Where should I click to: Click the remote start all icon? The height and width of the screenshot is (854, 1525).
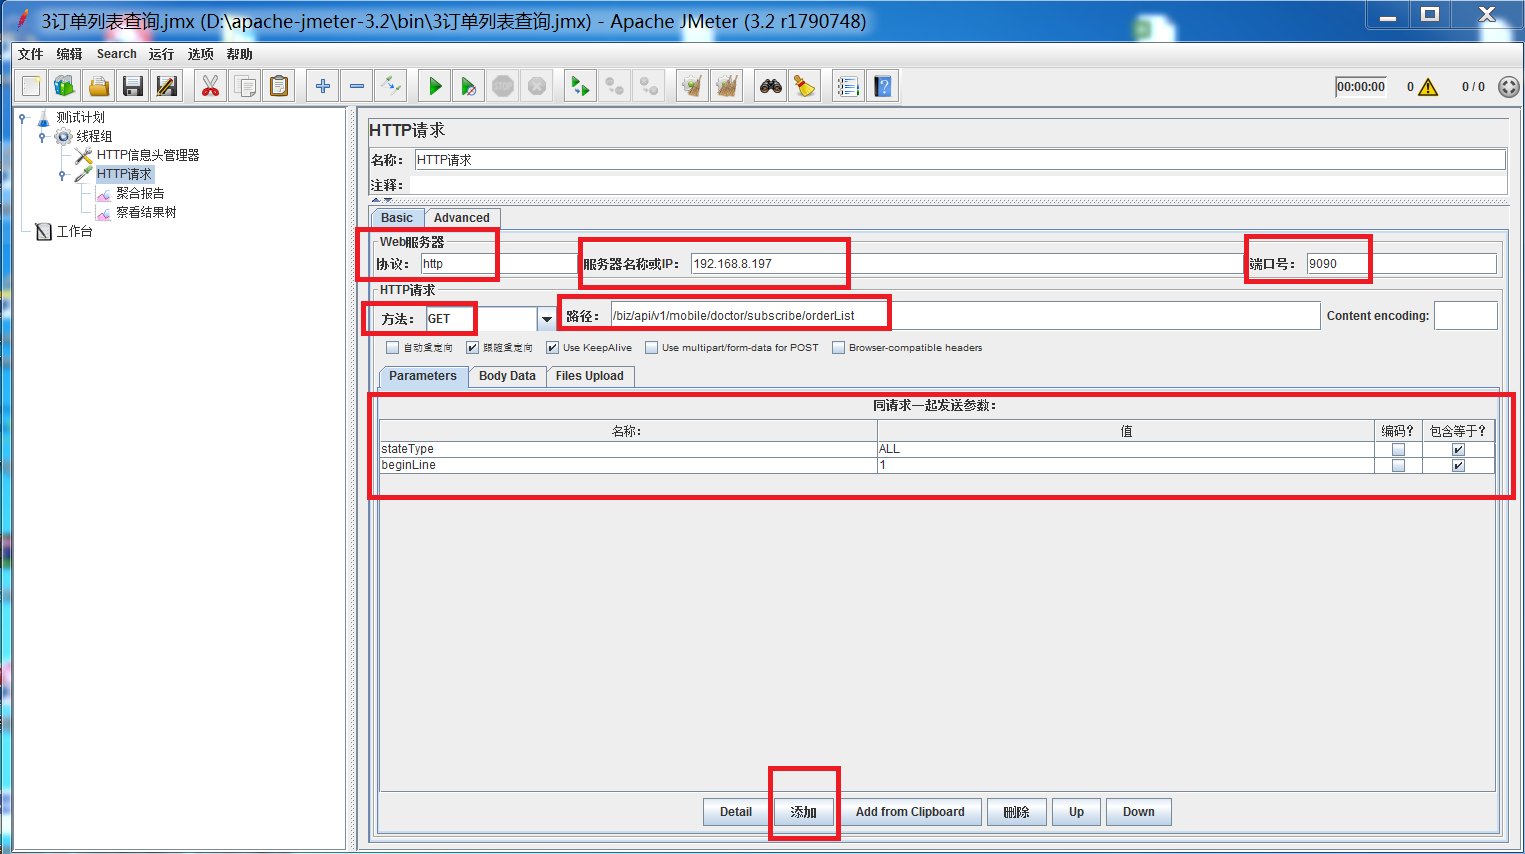(x=580, y=87)
